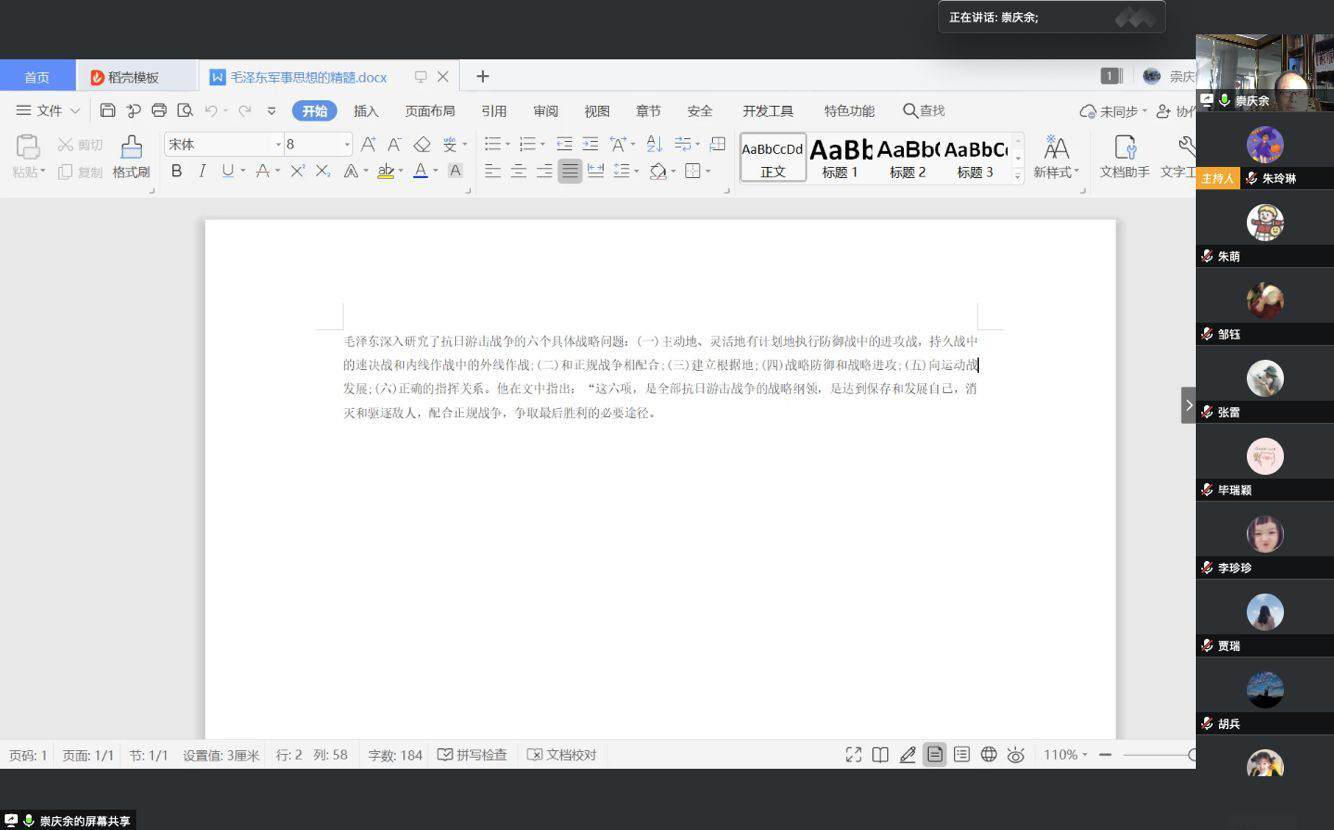The image size is (1334, 830).
Task: Open the font name dropdown (宋体)
Action: 278,145
